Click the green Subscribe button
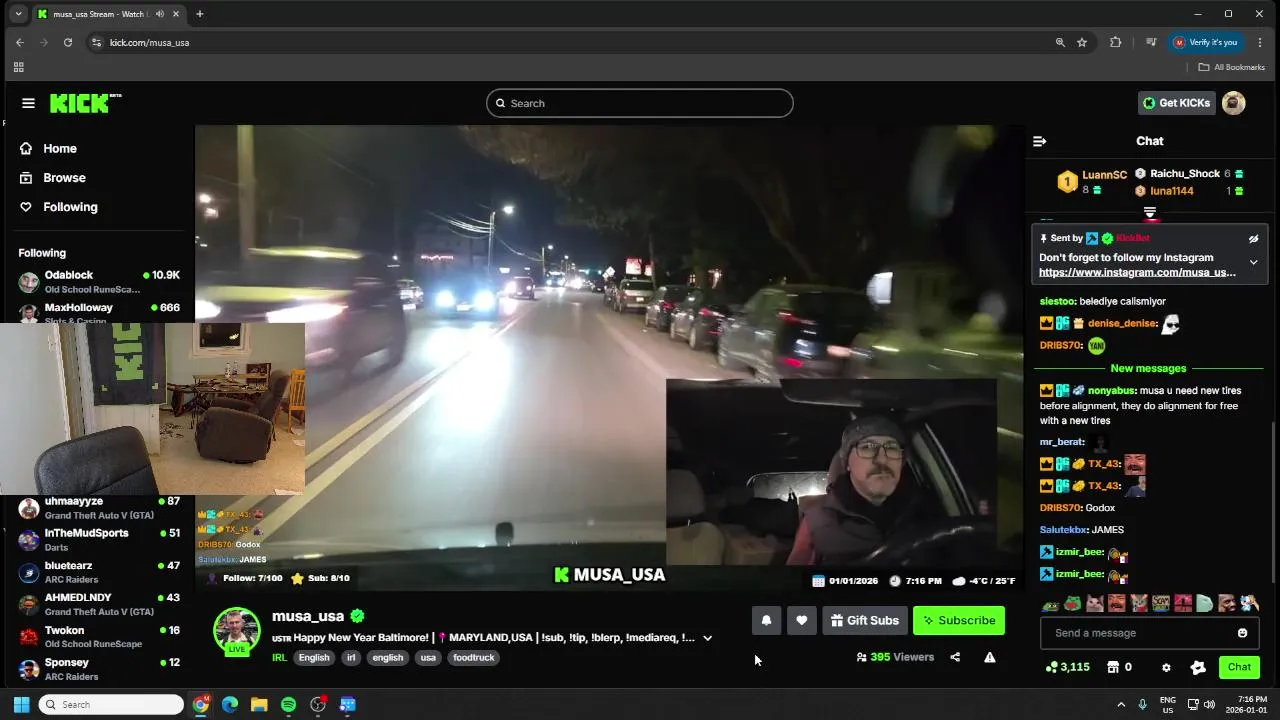The height and width of the screenshot is (720, 1280). (x=959, y=620)
